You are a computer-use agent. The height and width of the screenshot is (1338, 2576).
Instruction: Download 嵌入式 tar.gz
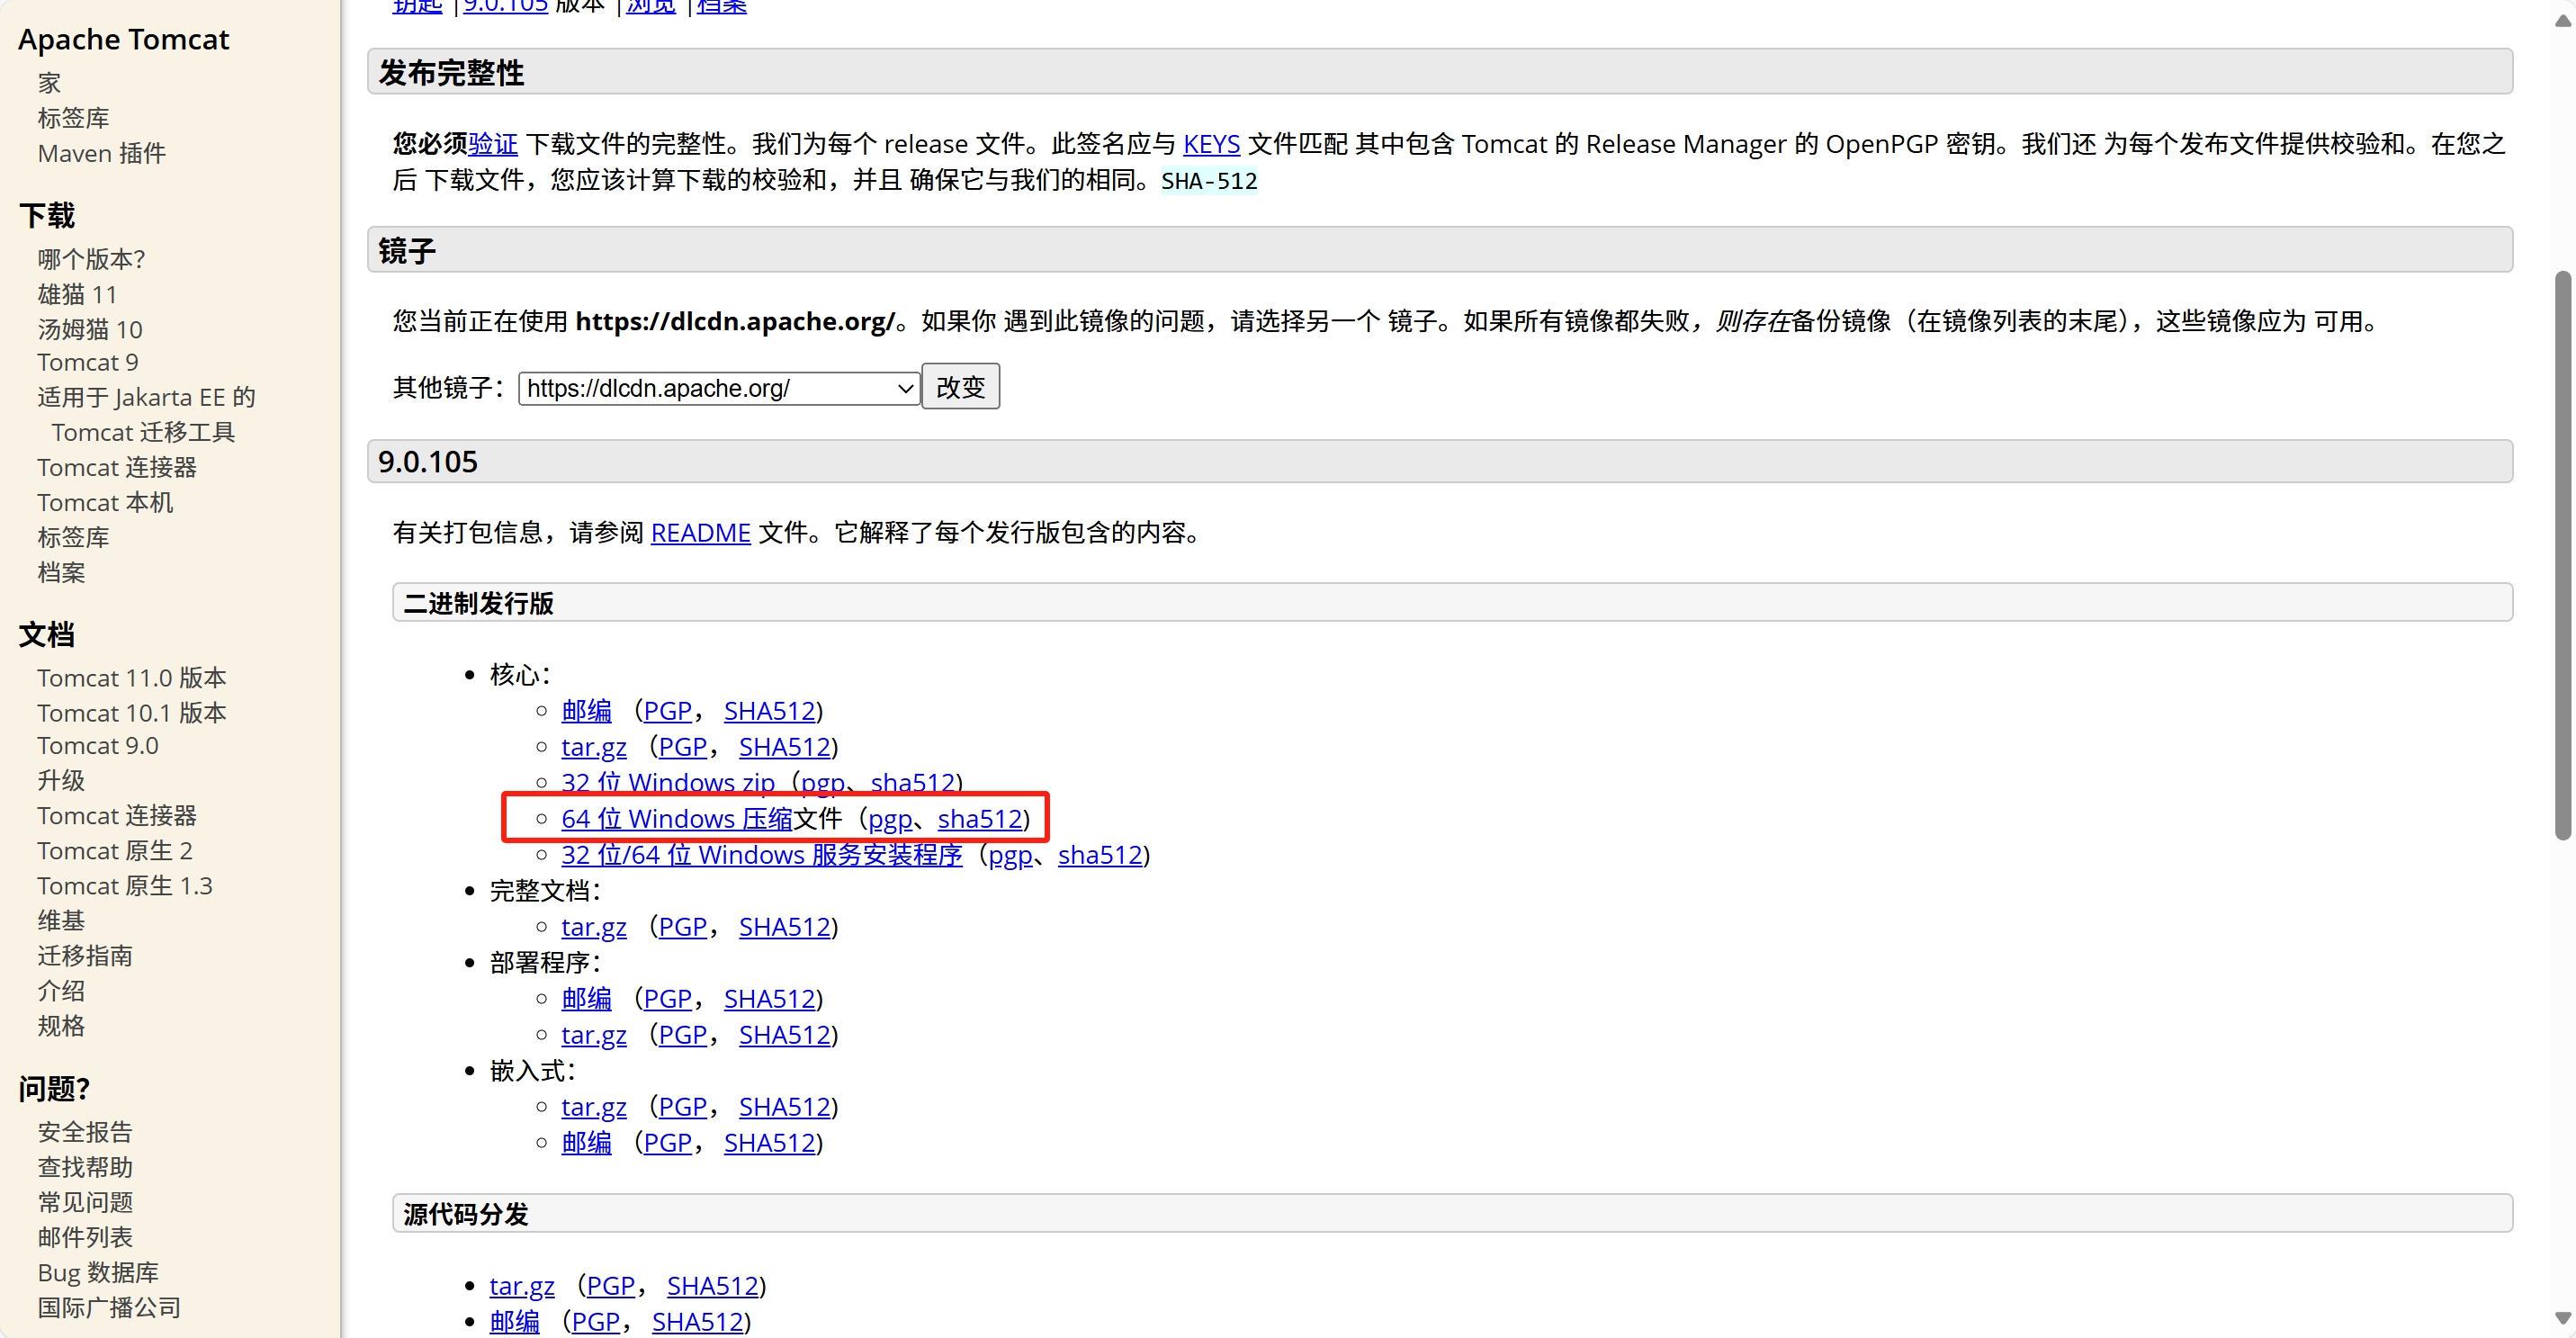point(594,1106)
